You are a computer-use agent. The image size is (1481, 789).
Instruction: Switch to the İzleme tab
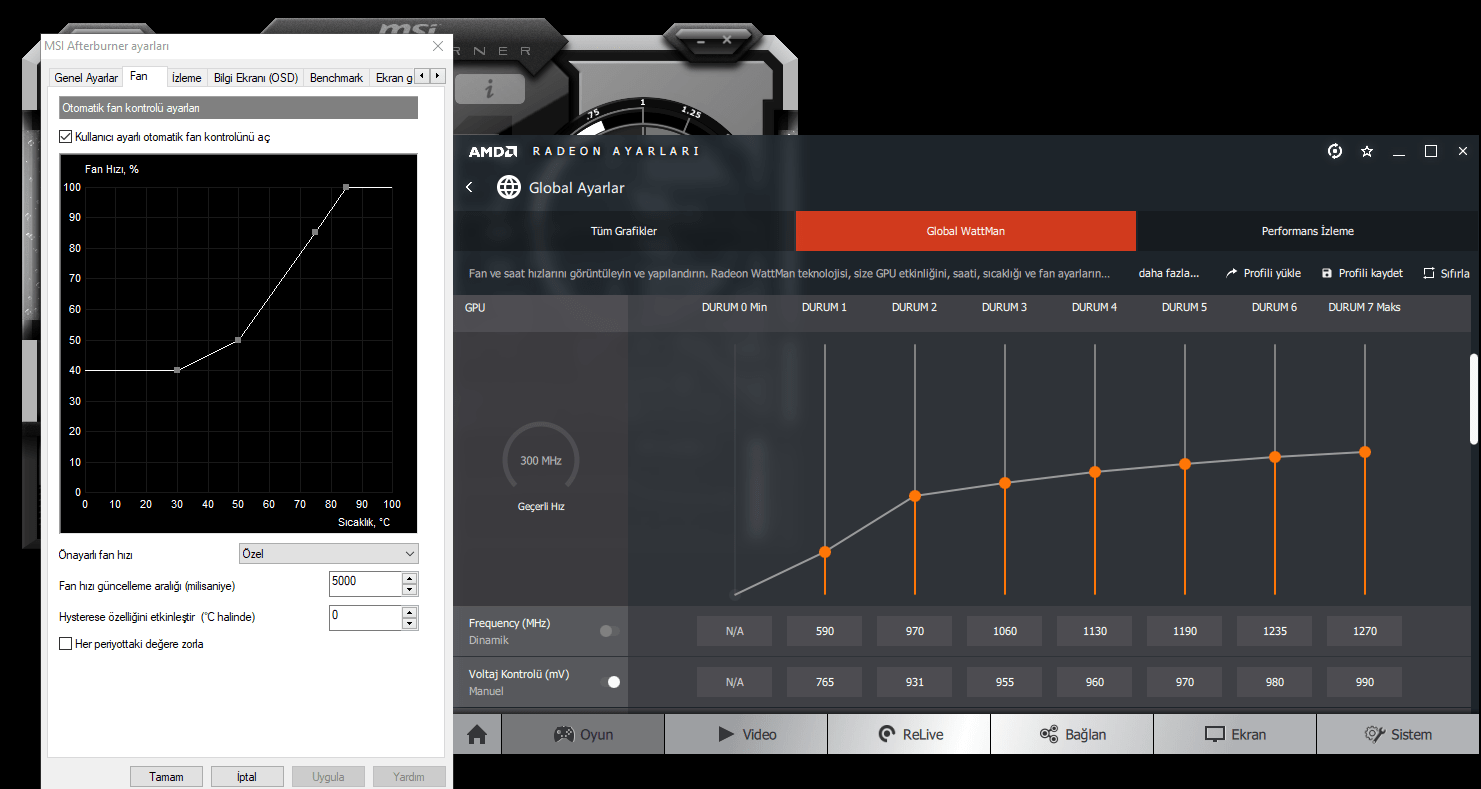pos(186,78)
